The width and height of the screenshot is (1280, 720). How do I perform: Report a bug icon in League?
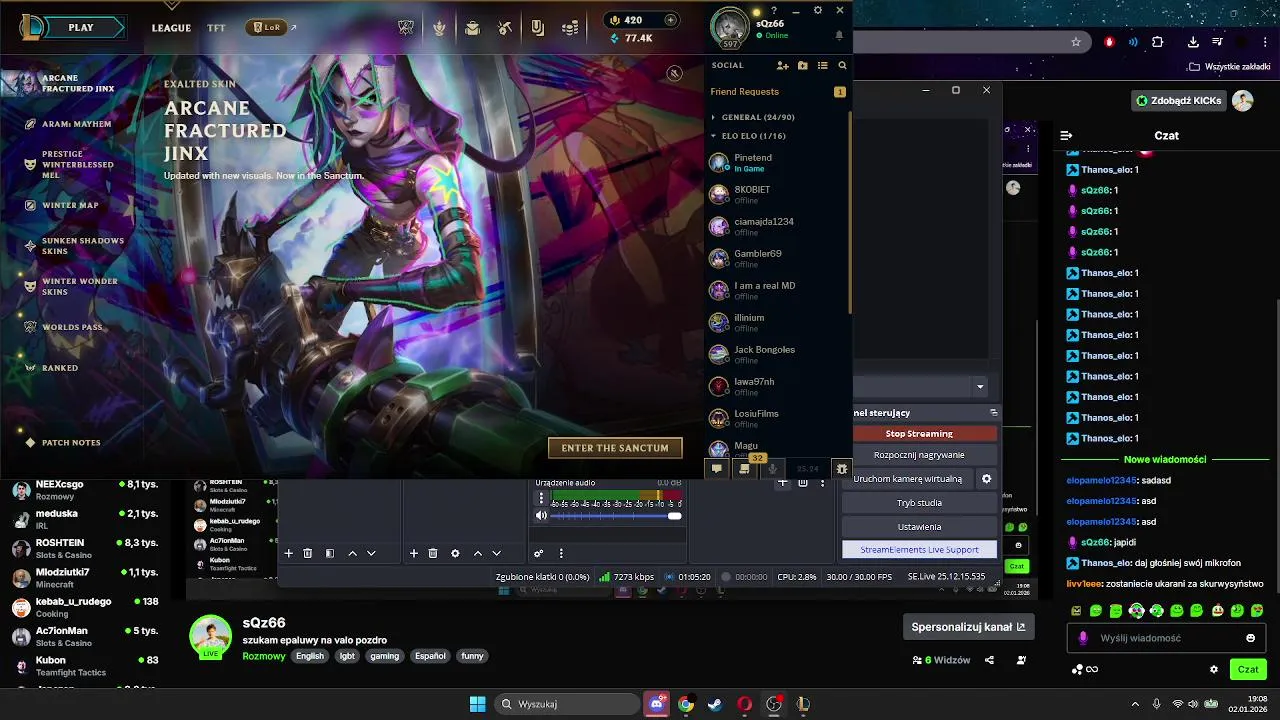tap(842, 468)
